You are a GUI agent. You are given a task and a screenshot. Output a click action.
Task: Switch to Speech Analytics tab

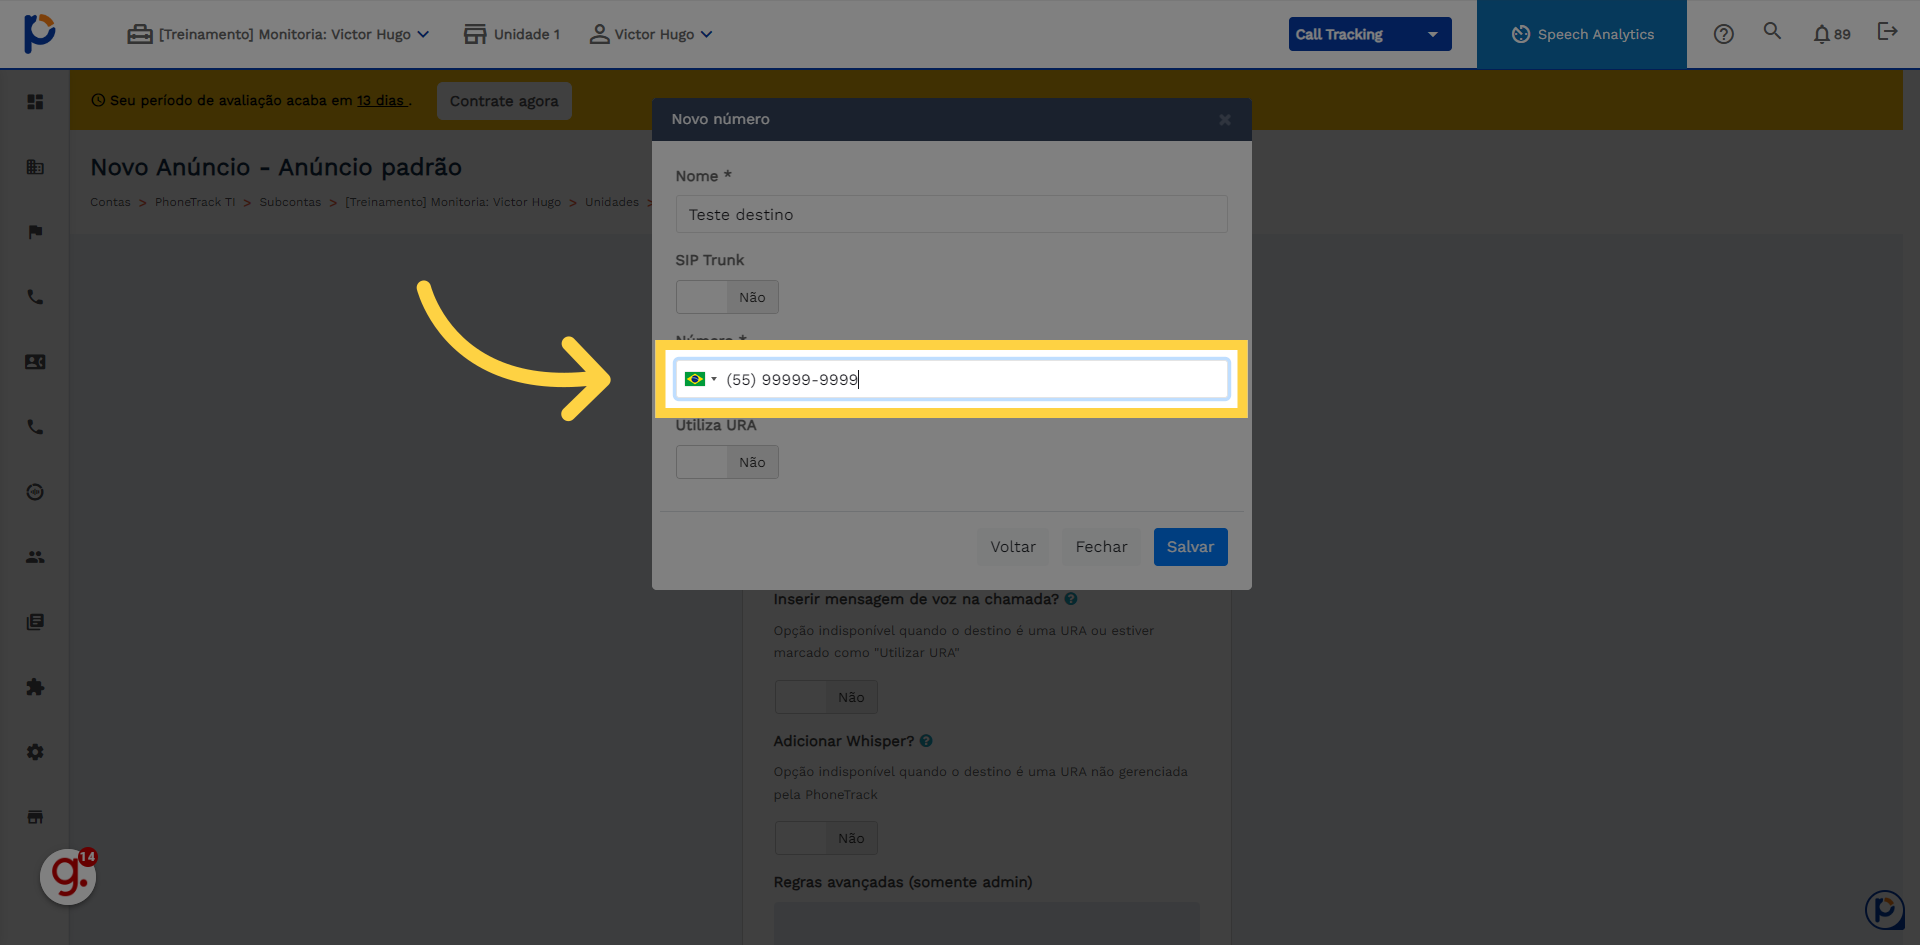1582,34
